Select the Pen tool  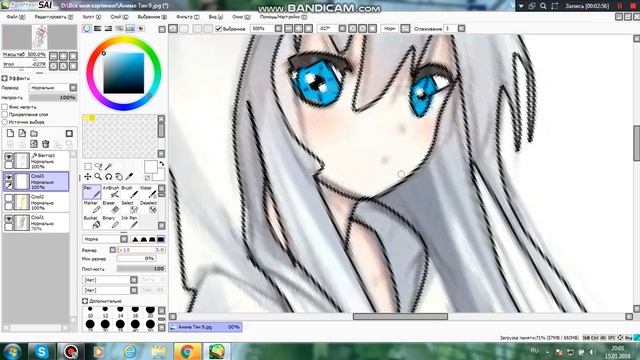(x=91, y=192)
